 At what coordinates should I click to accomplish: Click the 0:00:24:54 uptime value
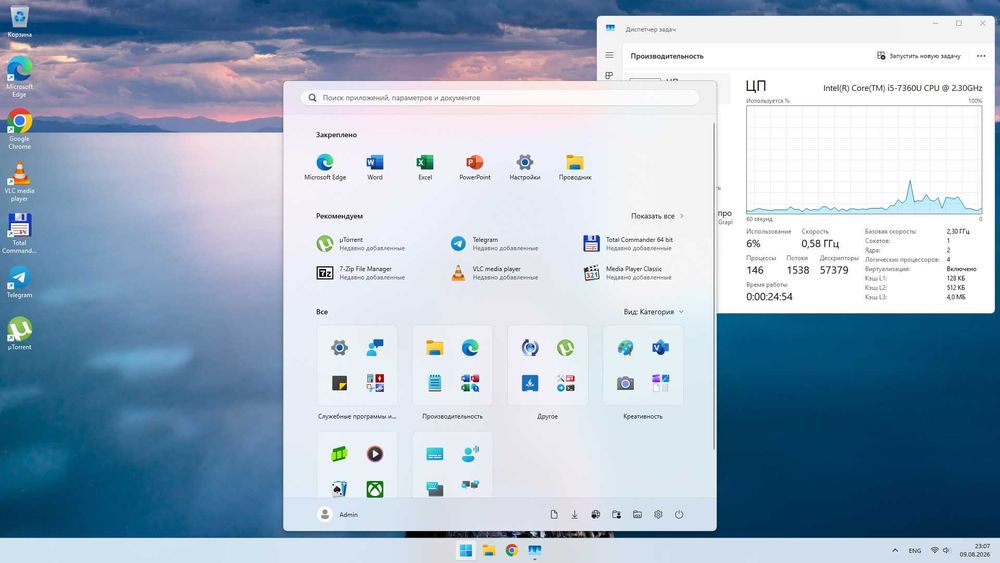coord(769,296)
